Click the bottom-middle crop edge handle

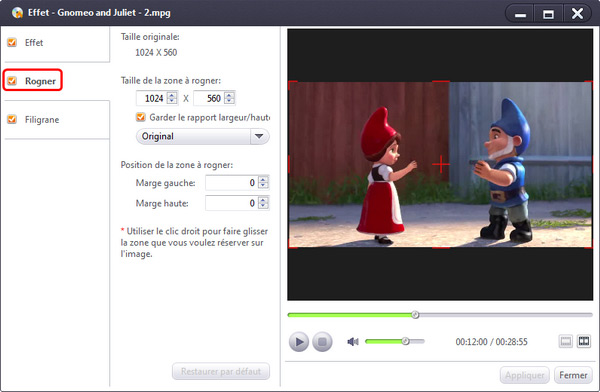441,247
